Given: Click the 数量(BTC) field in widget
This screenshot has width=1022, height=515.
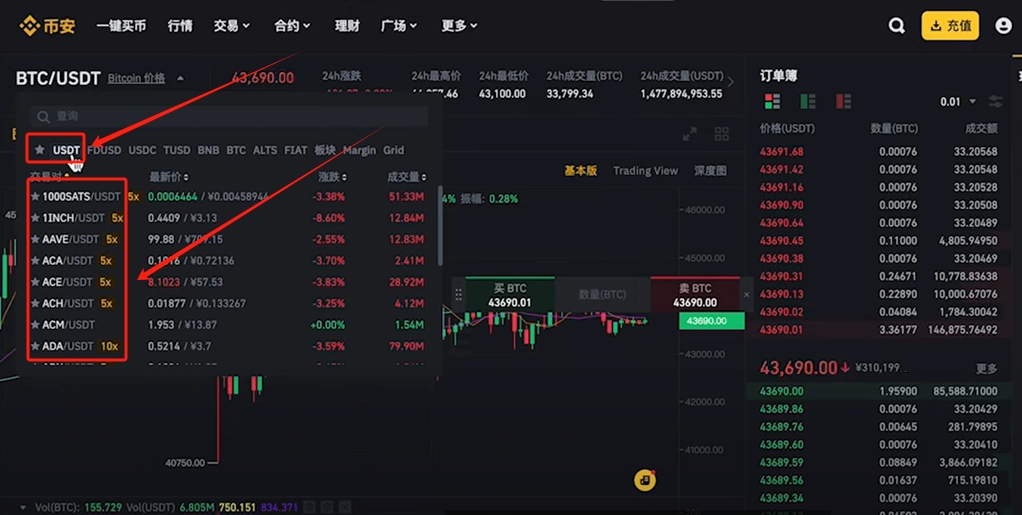Looking at the screenshot, I should tap(602, 295).
